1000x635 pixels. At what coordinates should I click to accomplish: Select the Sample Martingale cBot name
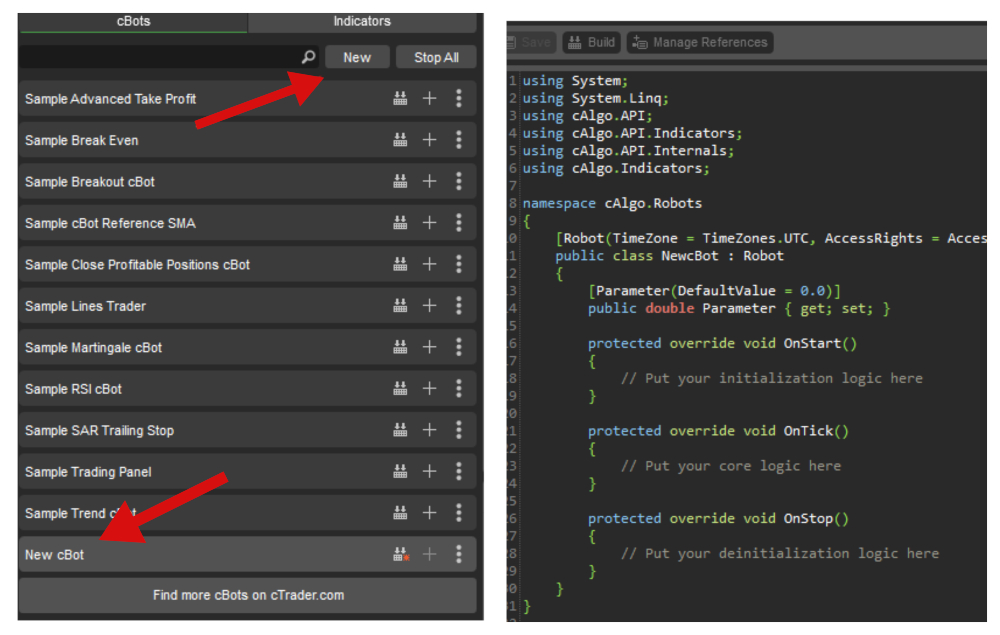(93, 347)
